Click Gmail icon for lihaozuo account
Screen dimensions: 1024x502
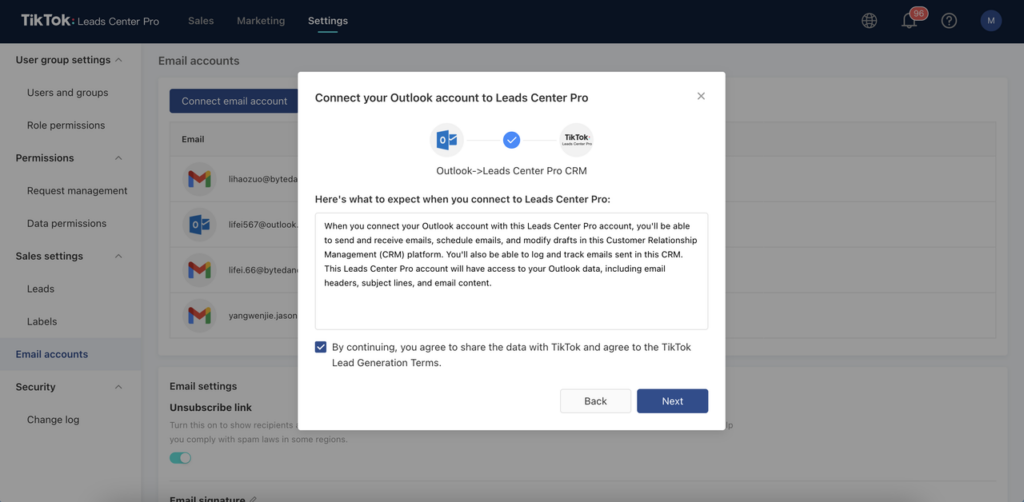tap(199, 178)
